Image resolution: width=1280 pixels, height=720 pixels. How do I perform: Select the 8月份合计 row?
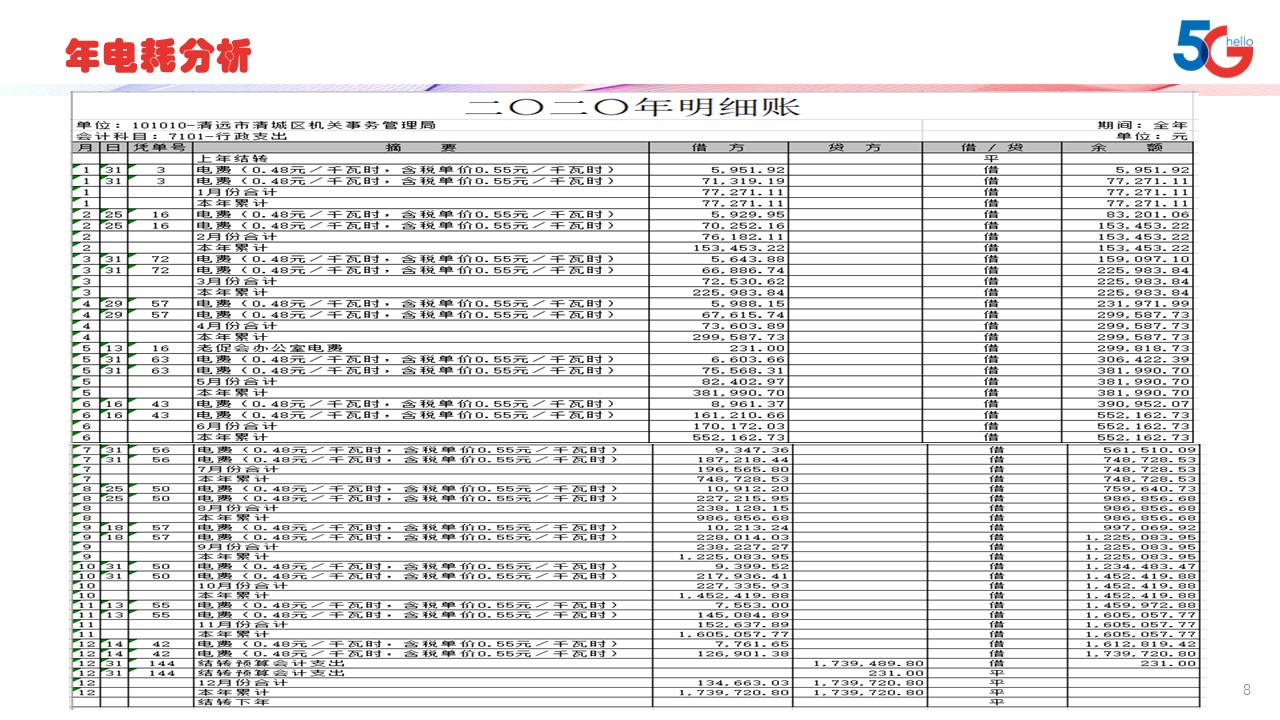tap(637, 508)
